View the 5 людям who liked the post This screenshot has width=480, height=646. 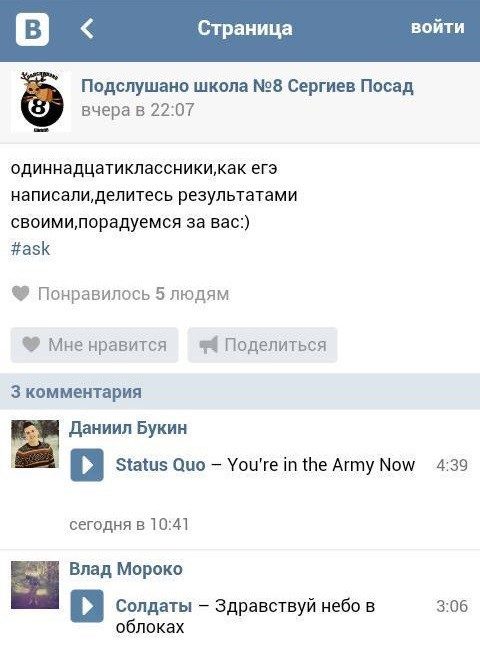point(192,294)
